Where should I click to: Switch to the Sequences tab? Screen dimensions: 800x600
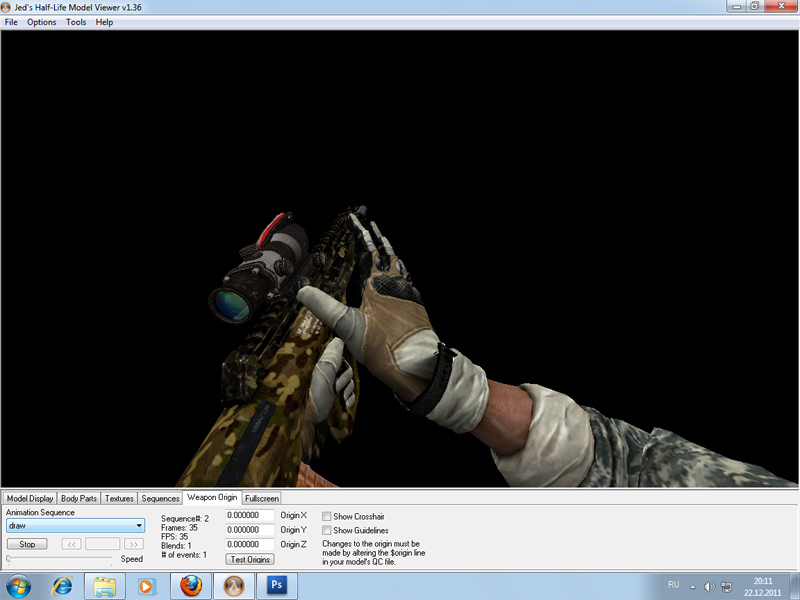160,498
